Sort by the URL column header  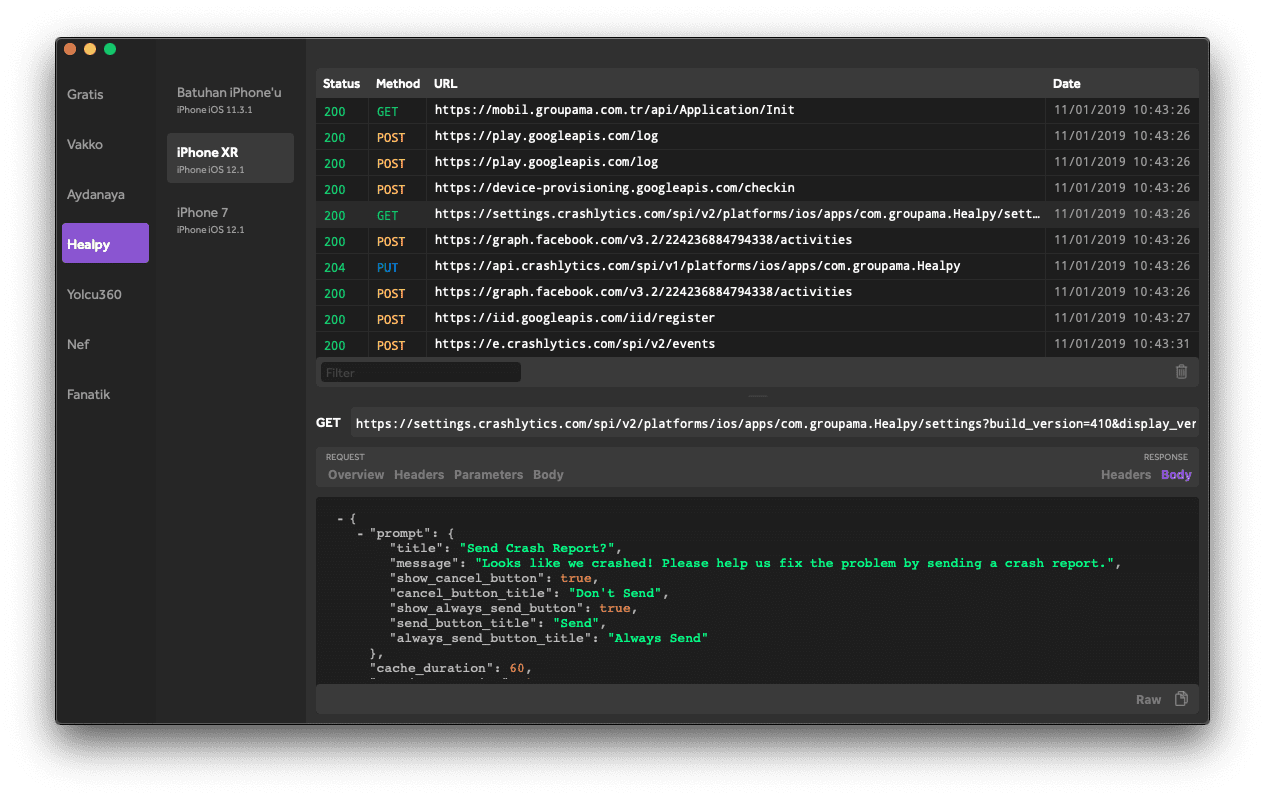tap(445, 84)
